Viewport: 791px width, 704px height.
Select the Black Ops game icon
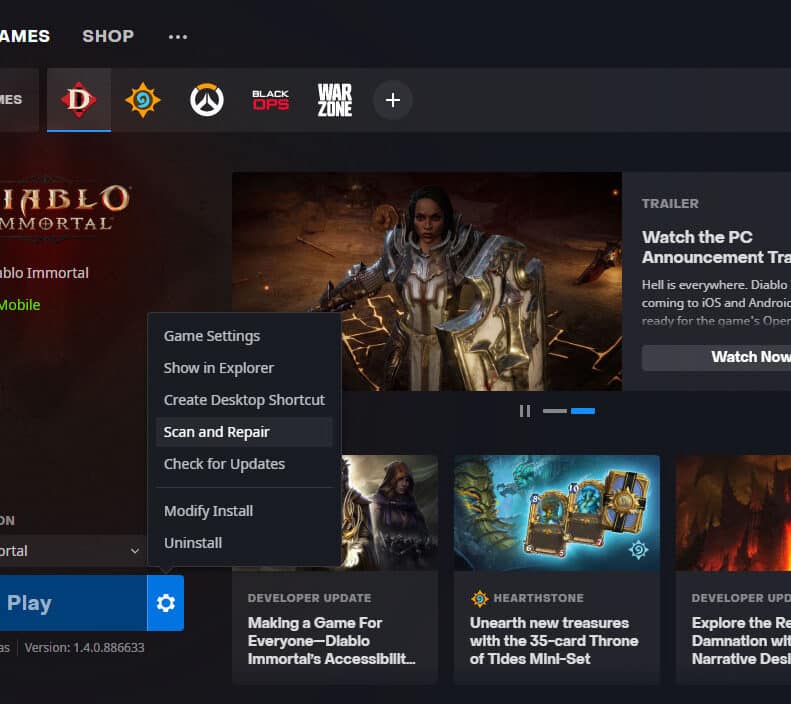click(270, 100)
